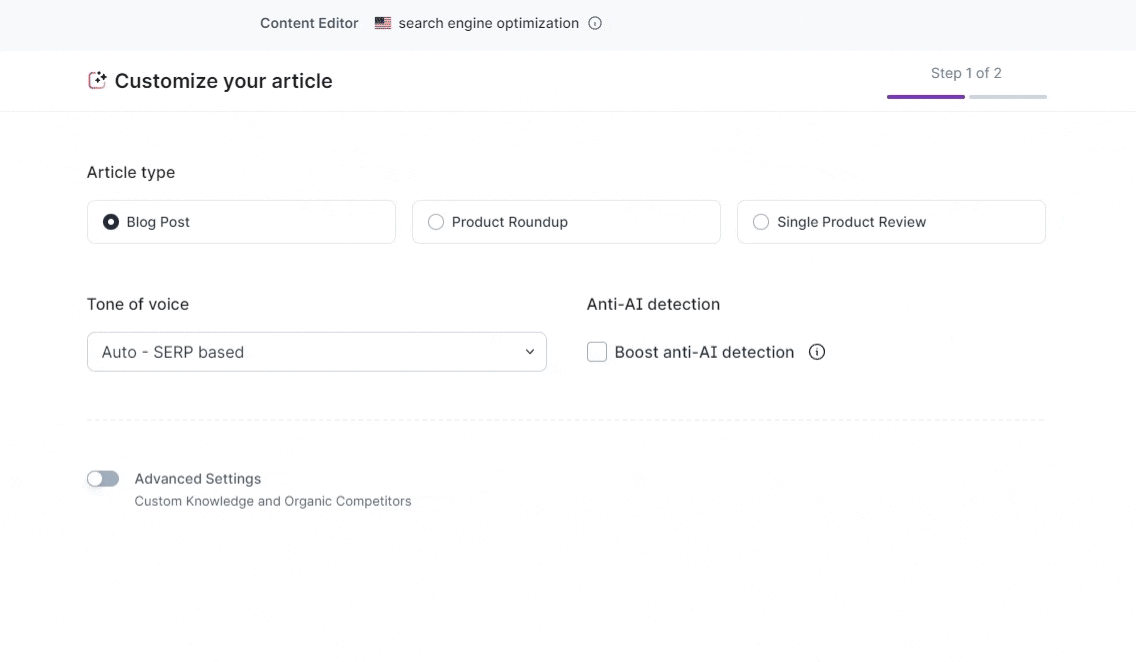
Task: Click the Content Editor header label
Action: coord(309,23)
